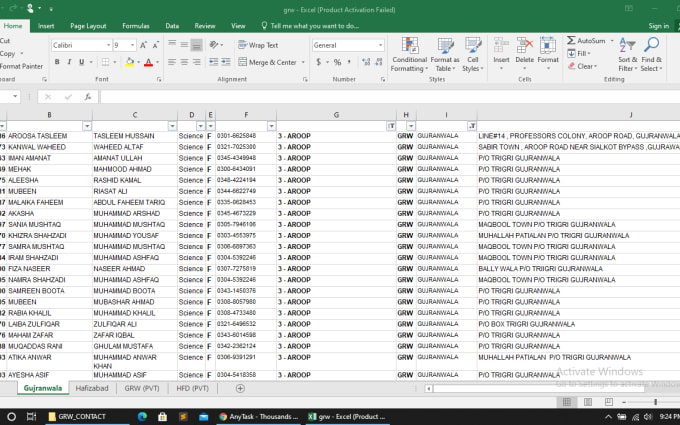Screen dimensions: 680x425
Task: Click the Font Color red A icon
Action: tap(148, 62)
